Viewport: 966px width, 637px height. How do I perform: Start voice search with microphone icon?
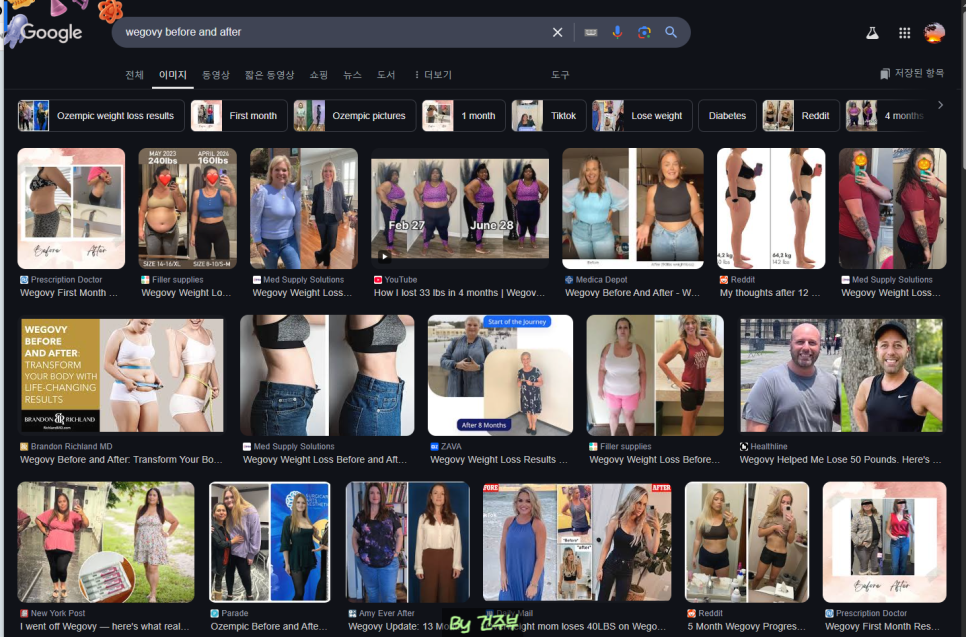point(617,32)
